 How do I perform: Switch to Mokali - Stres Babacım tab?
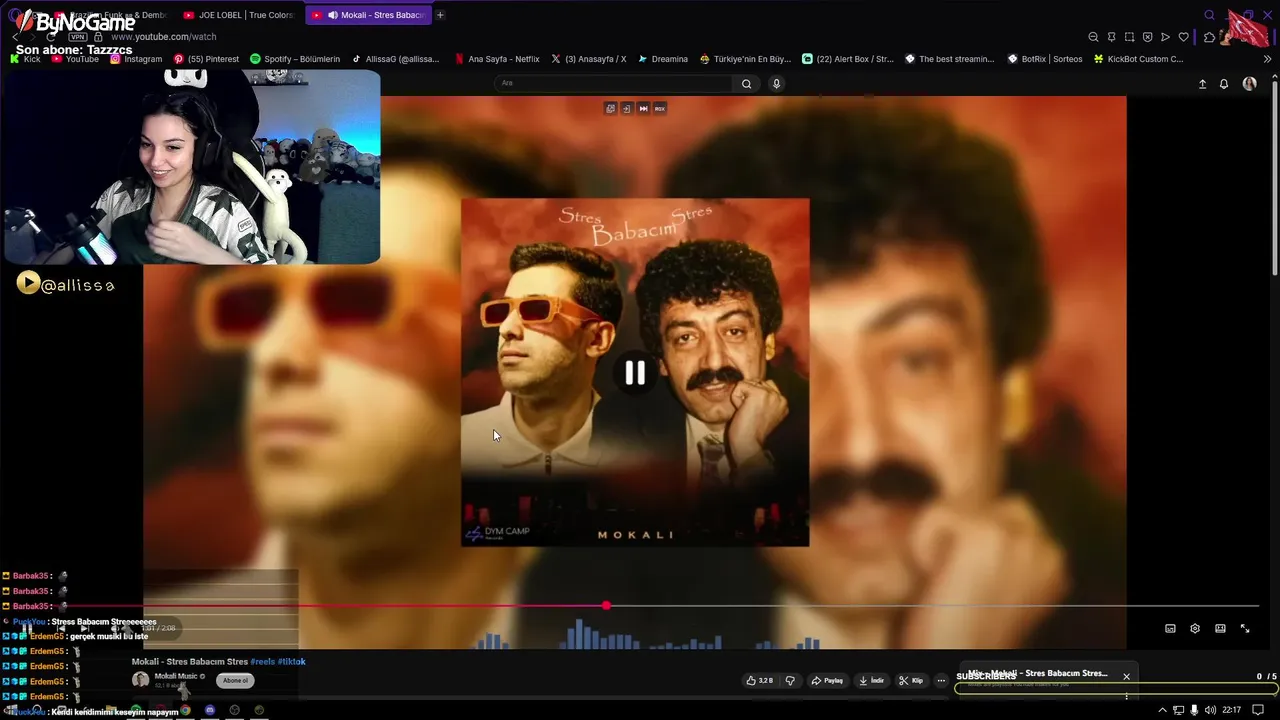[370, 15]
